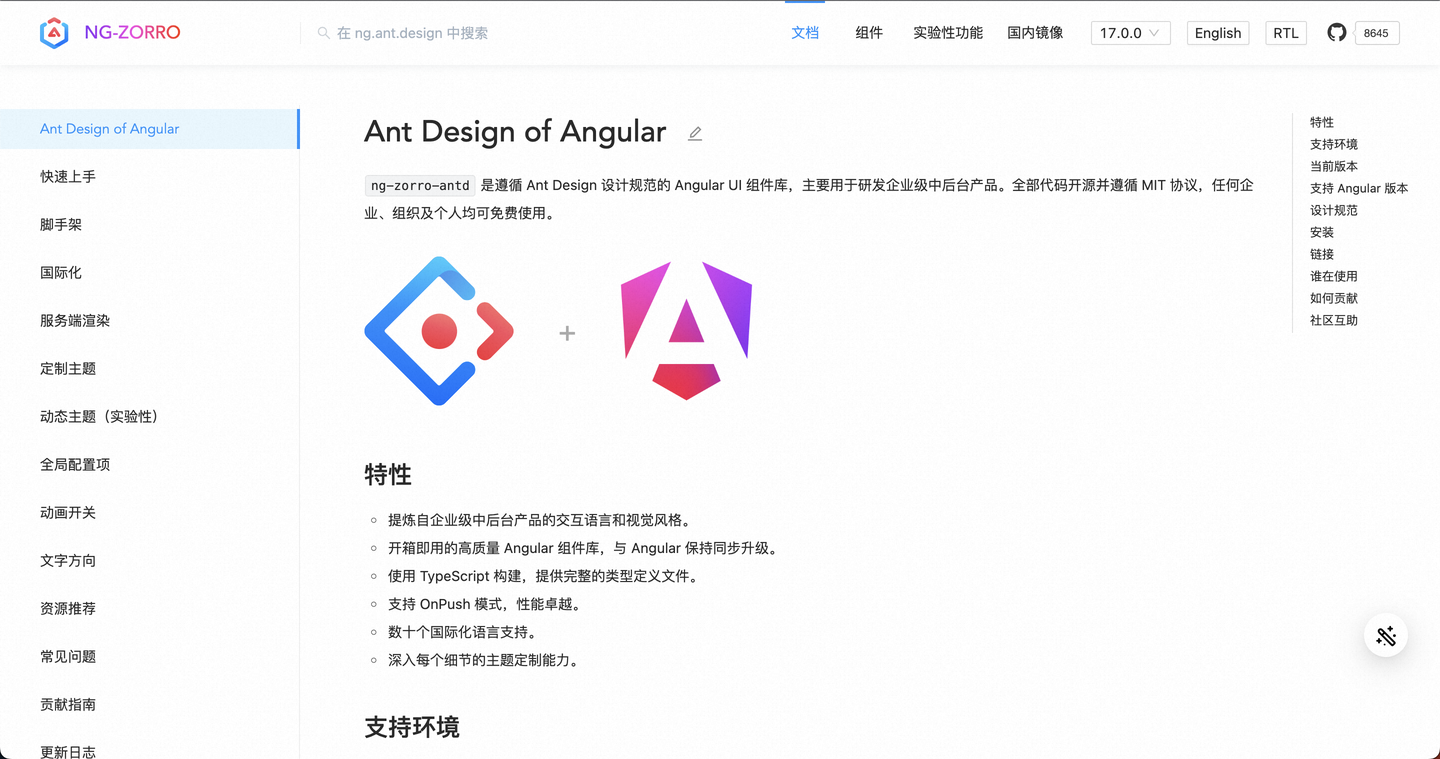Select the 定制主题 sidebar entry
The image size is (1440, 759).
tap(68, 368)
